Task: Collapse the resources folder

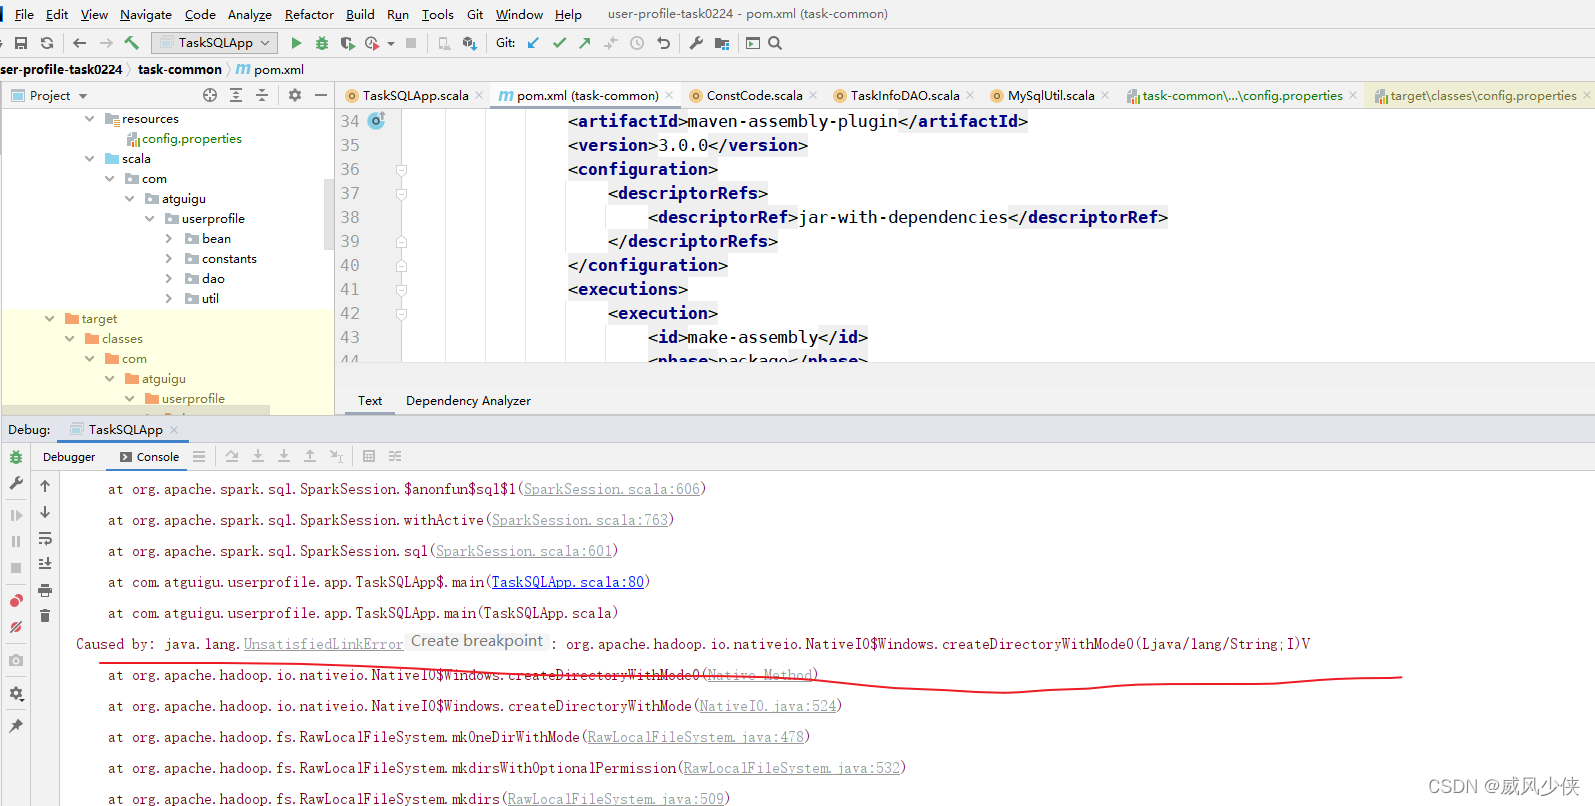Action: 89,119
